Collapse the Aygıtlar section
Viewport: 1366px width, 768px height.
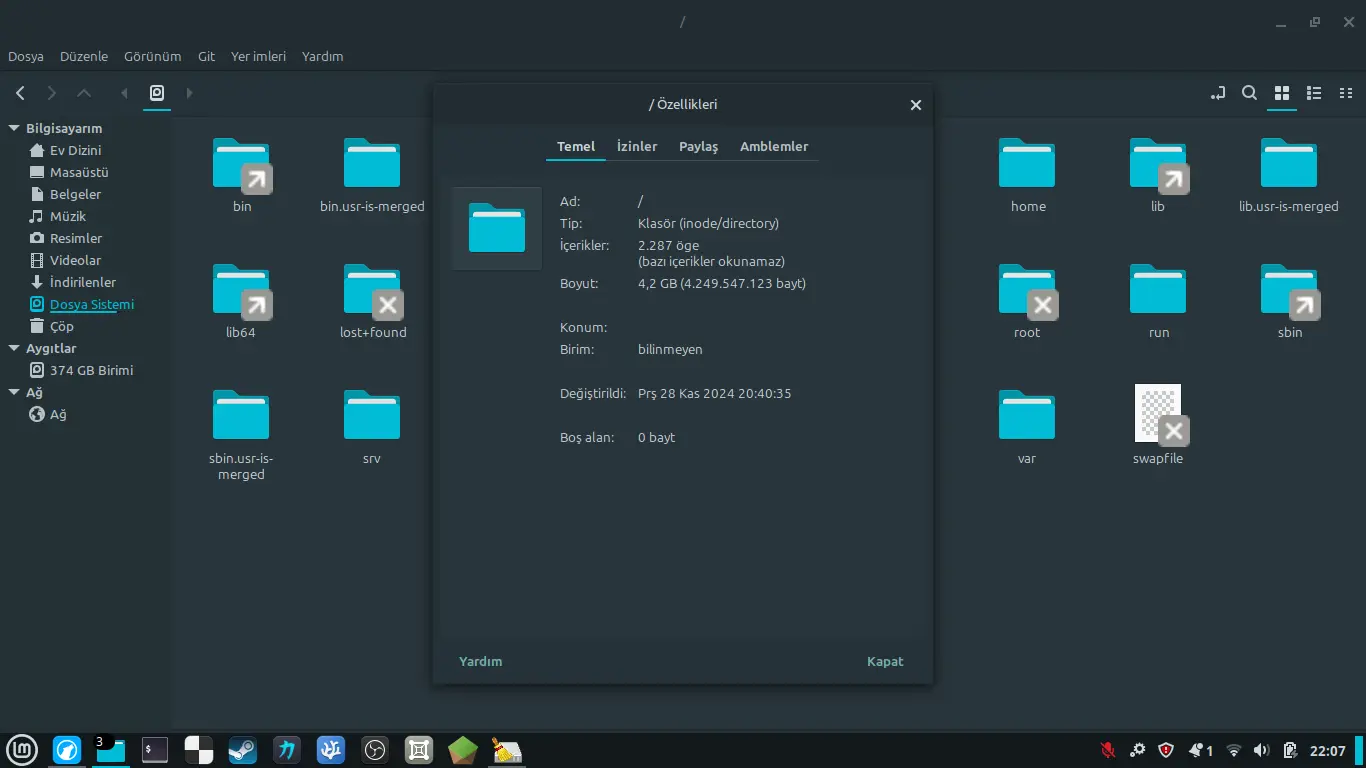14,348
